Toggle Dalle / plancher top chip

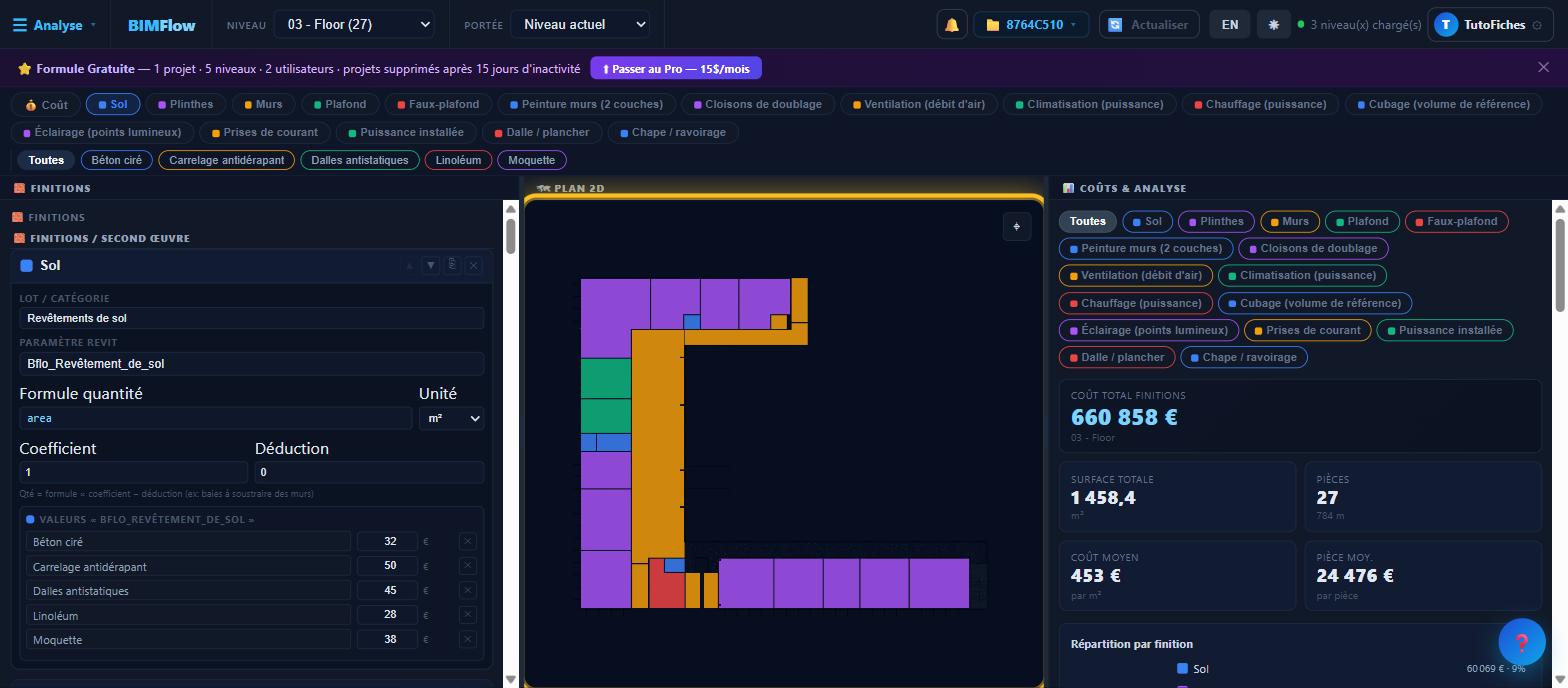pyautogui.click(x=542, y=132)
